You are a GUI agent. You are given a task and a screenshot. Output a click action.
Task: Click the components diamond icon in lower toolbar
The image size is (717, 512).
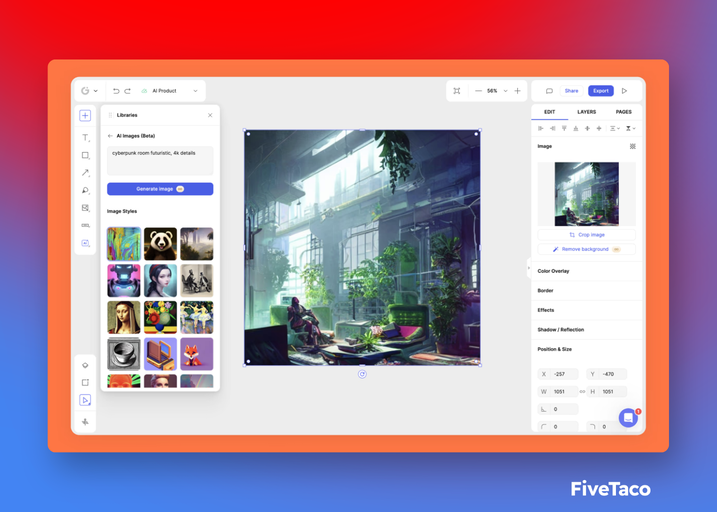point(86,365)
